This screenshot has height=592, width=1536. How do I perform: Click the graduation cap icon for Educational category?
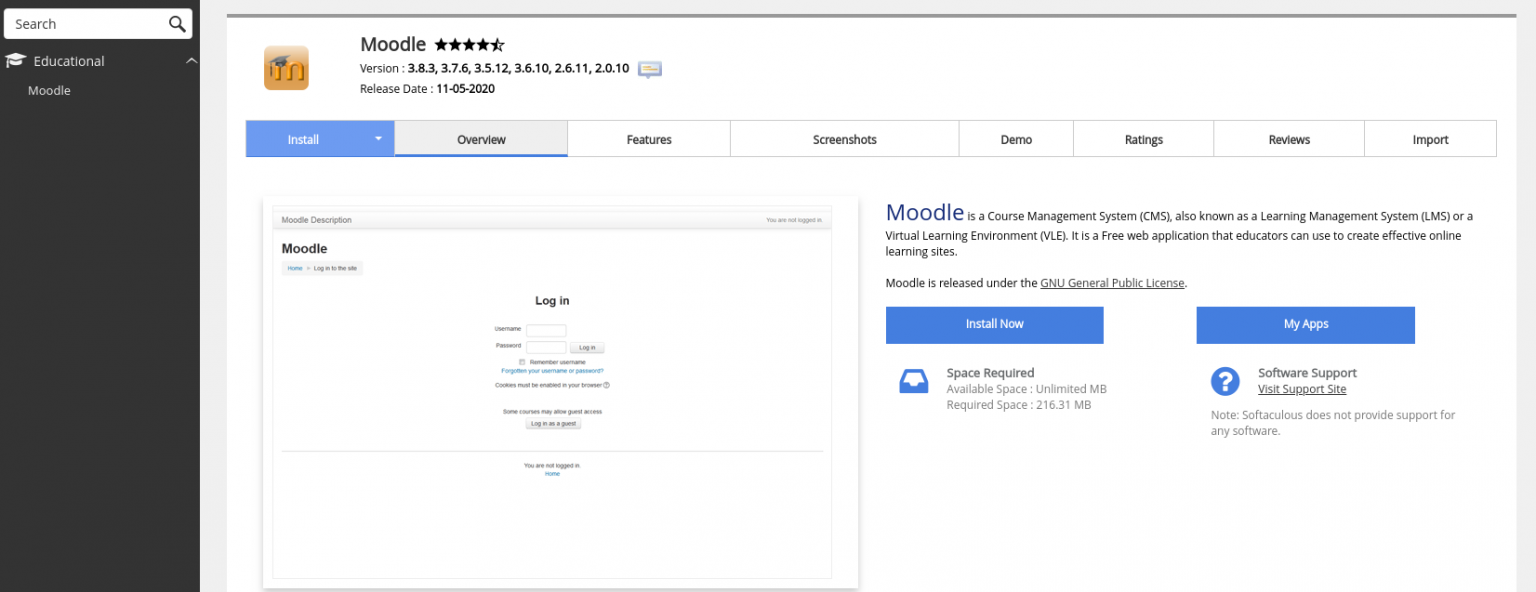15,60
